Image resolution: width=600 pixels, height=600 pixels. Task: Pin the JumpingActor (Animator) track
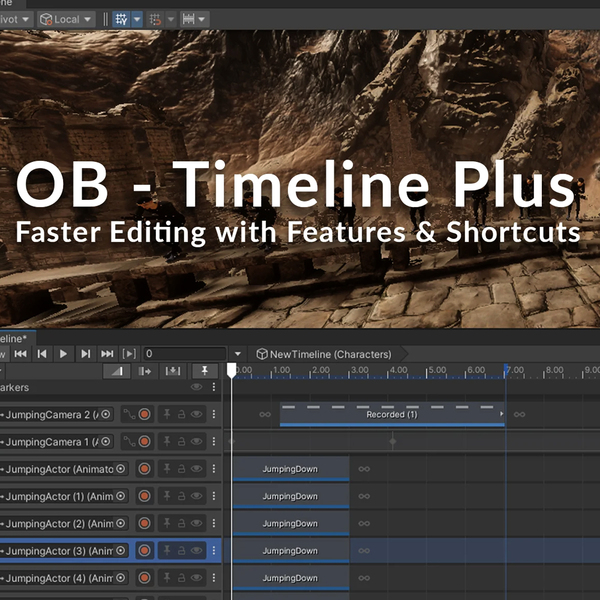coord(167,469)
